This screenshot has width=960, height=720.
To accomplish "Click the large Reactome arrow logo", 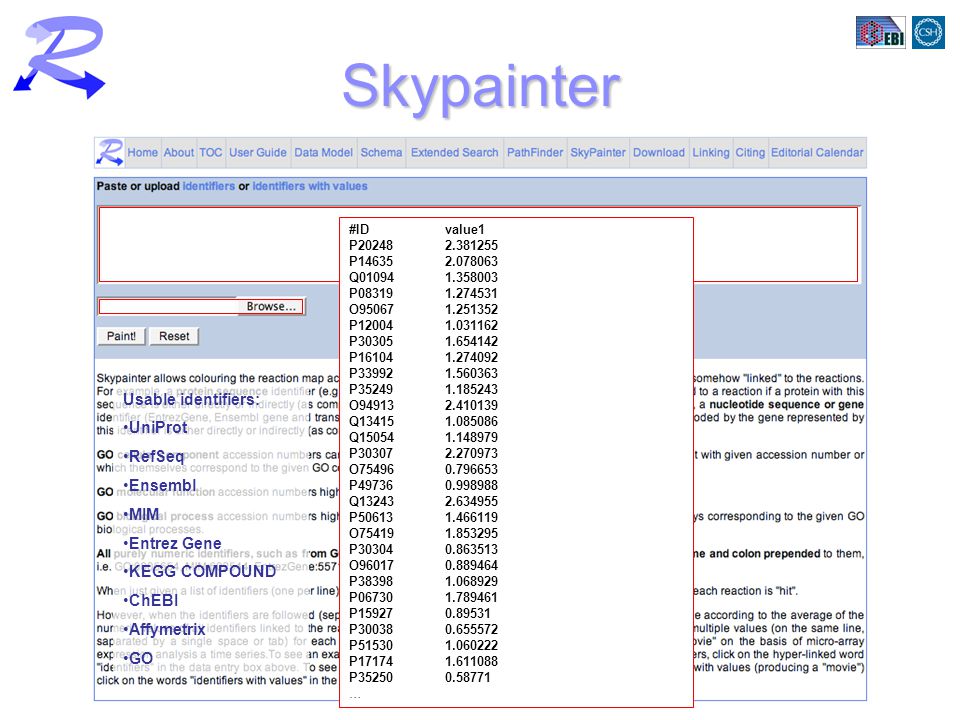I will click(x=59, y=57).
